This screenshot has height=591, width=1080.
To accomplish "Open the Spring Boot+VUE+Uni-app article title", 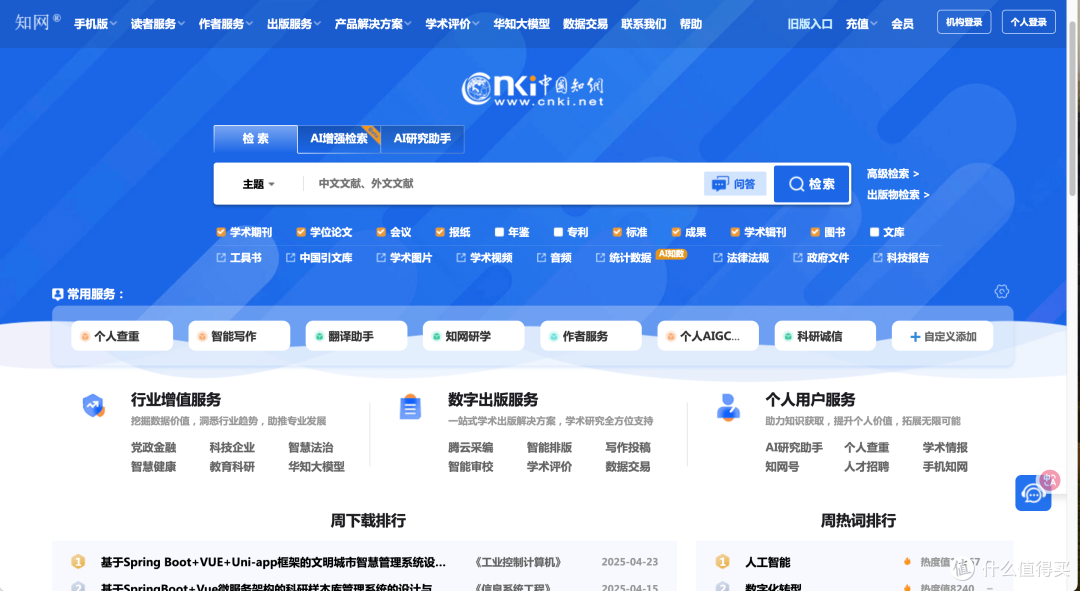I will click(273, 562).
